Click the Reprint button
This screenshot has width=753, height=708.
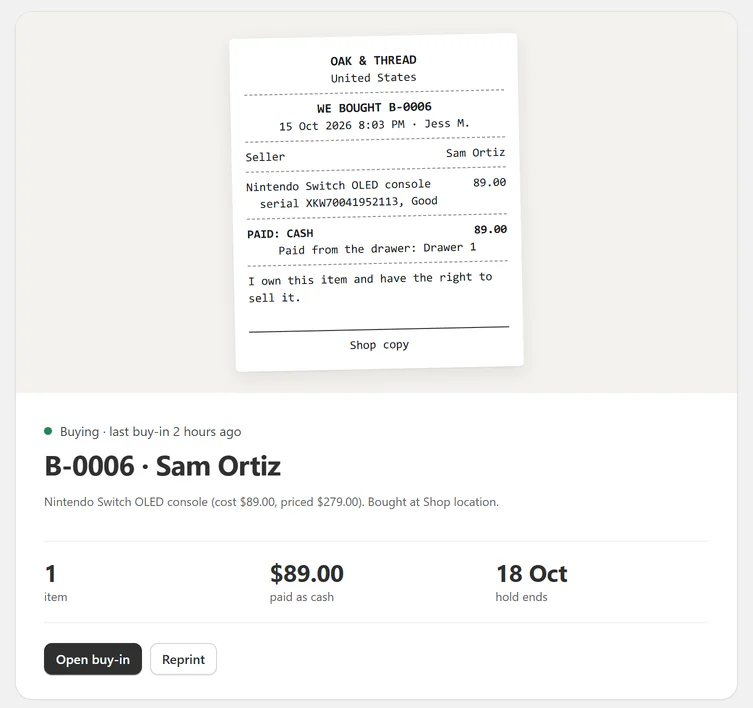tap(183, 659)
